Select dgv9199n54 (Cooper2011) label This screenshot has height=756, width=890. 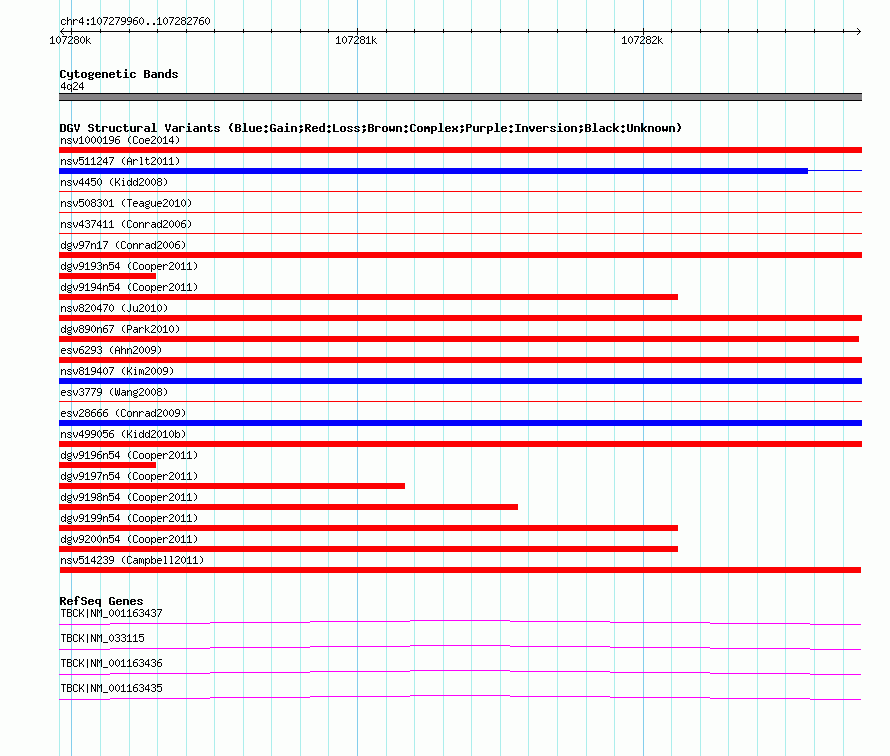129,518
